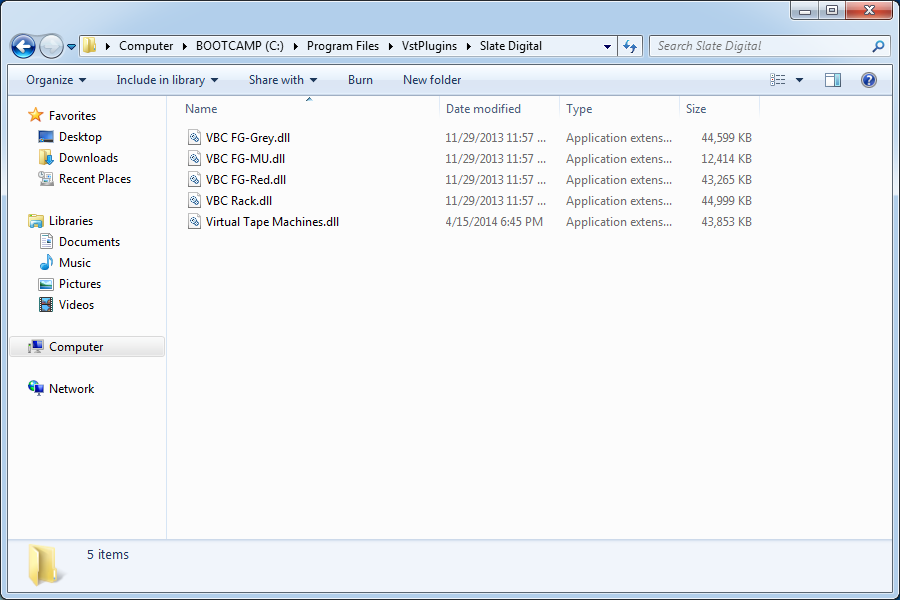Create a New folder
The image size is (900, 600).
pyautogui.click(x=432, y=80)
